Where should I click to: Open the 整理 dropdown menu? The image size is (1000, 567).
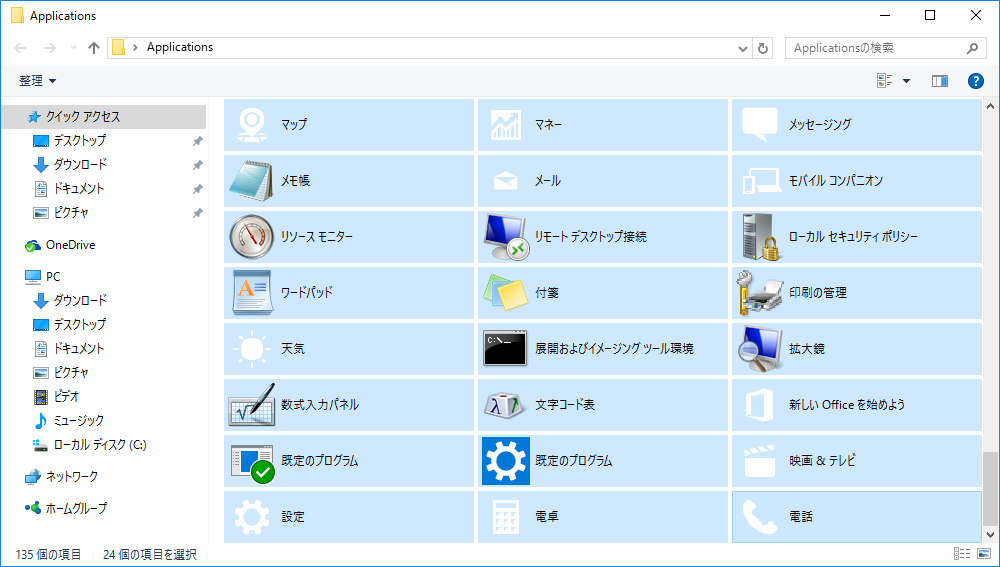[38, 81]
